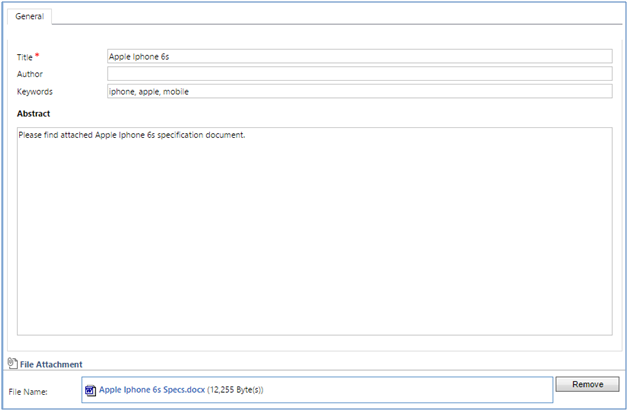
Task: Click the File Name: label
Action: (x=28, y=392)
